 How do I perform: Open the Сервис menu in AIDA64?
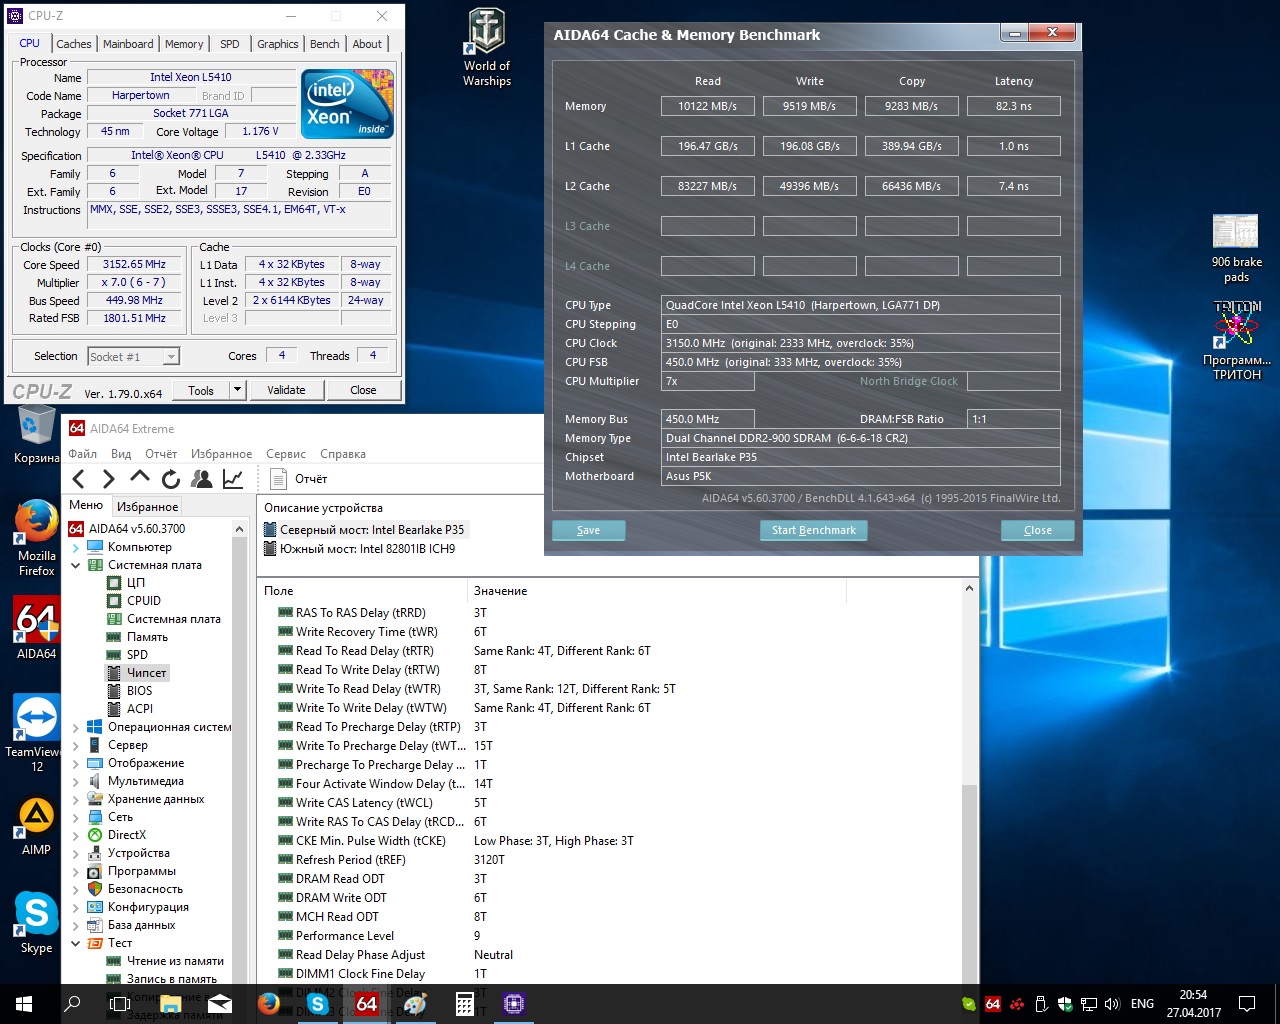click(286, 454)
